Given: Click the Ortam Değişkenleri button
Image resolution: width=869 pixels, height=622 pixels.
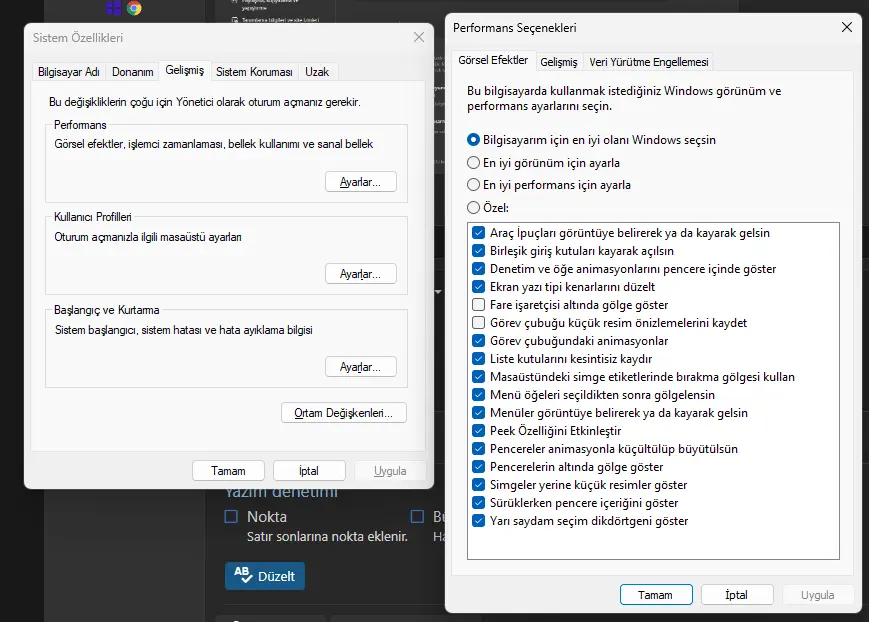Looking at the screenshot, I should tap(344, 413).
